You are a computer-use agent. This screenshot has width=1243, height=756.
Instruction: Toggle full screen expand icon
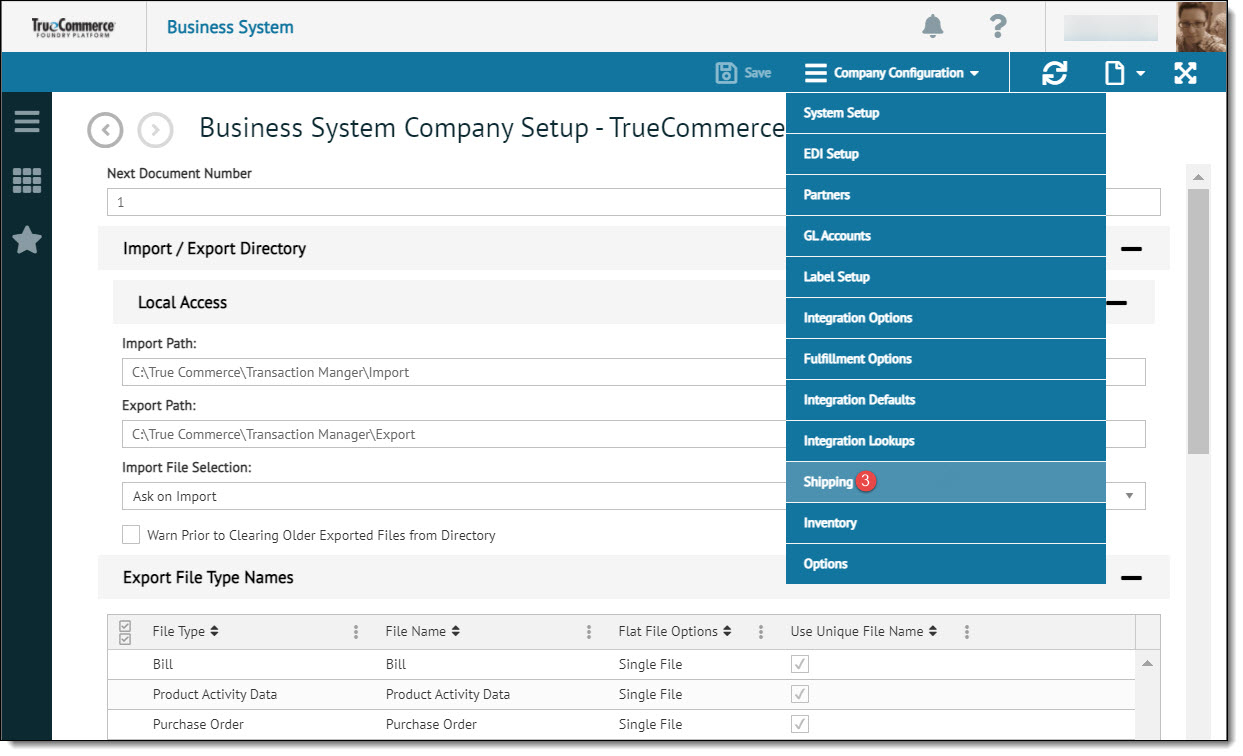1185,73
